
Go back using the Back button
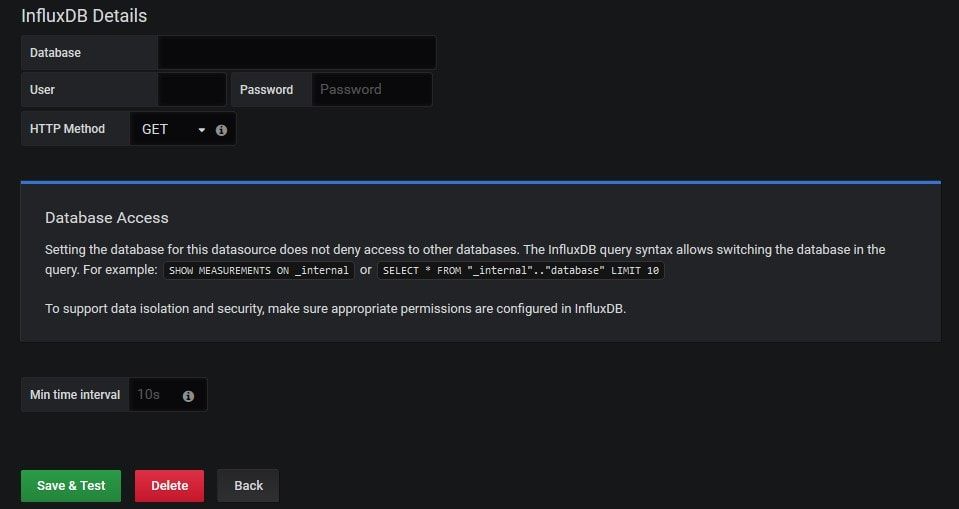click(248, 486)
